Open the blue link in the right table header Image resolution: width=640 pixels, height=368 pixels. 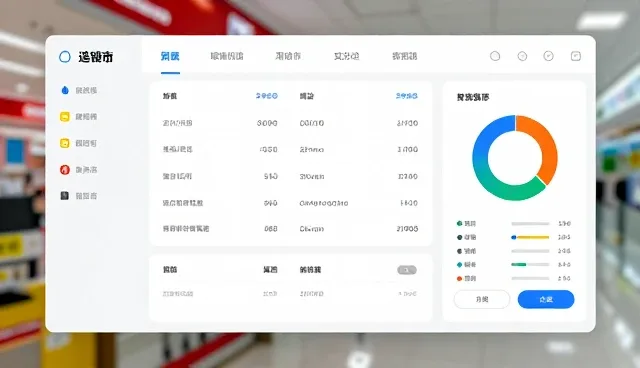tap(407, 96)
